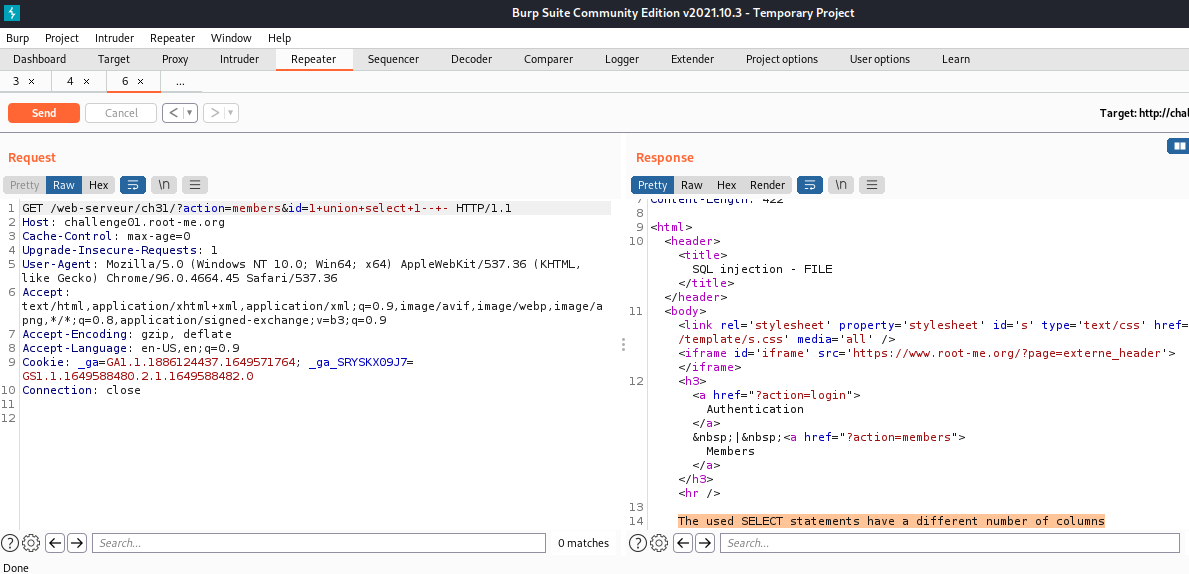Toggle show non-printable chars \n in Request panel
The image size is (1189, 574).
(165, 185)
